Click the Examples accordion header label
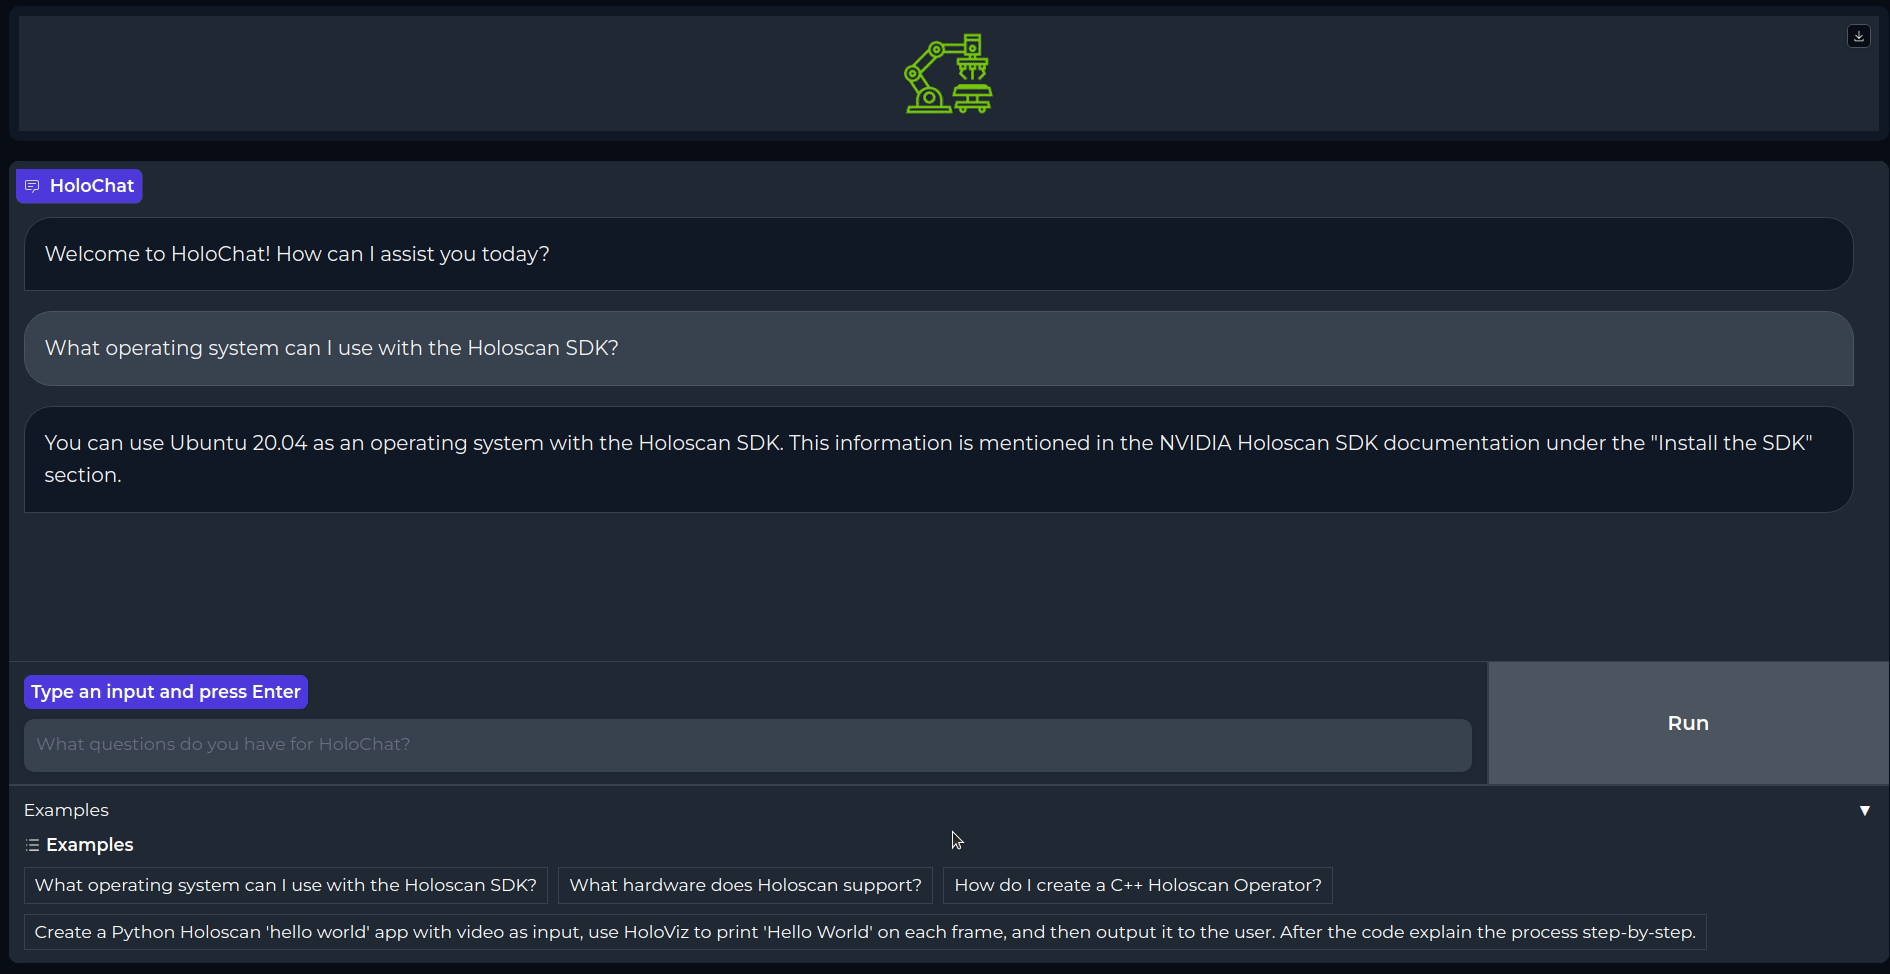This screenshot has height=974, width=1890. tap(66, 810)
